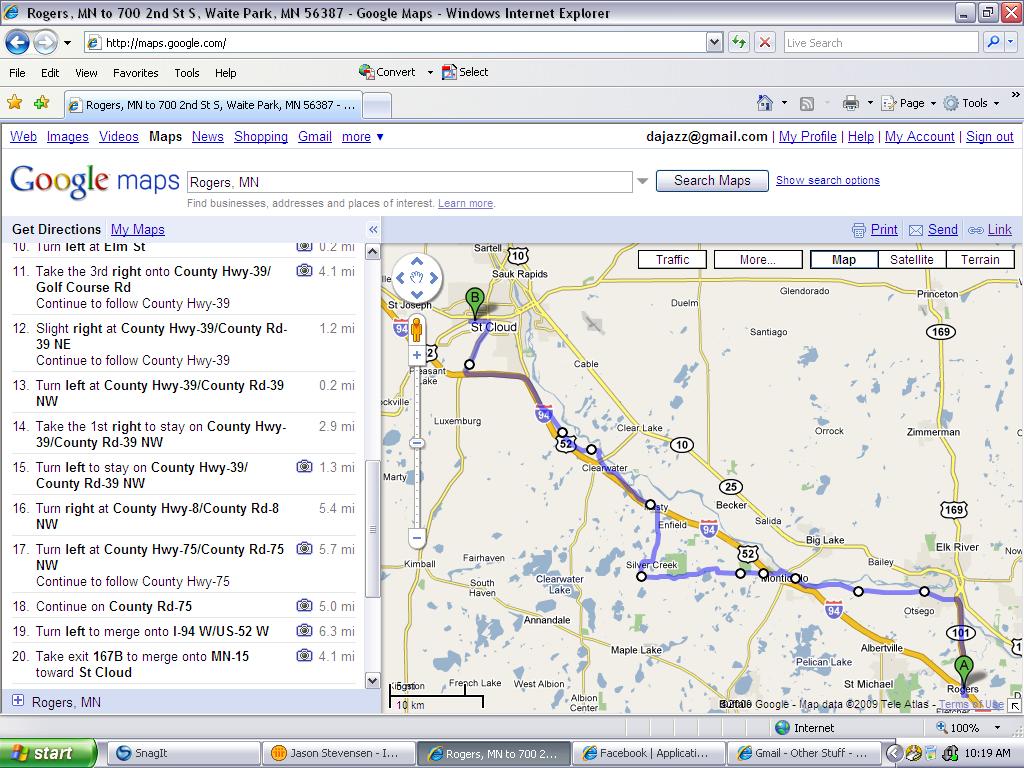Open the View menu

(86, 72)
